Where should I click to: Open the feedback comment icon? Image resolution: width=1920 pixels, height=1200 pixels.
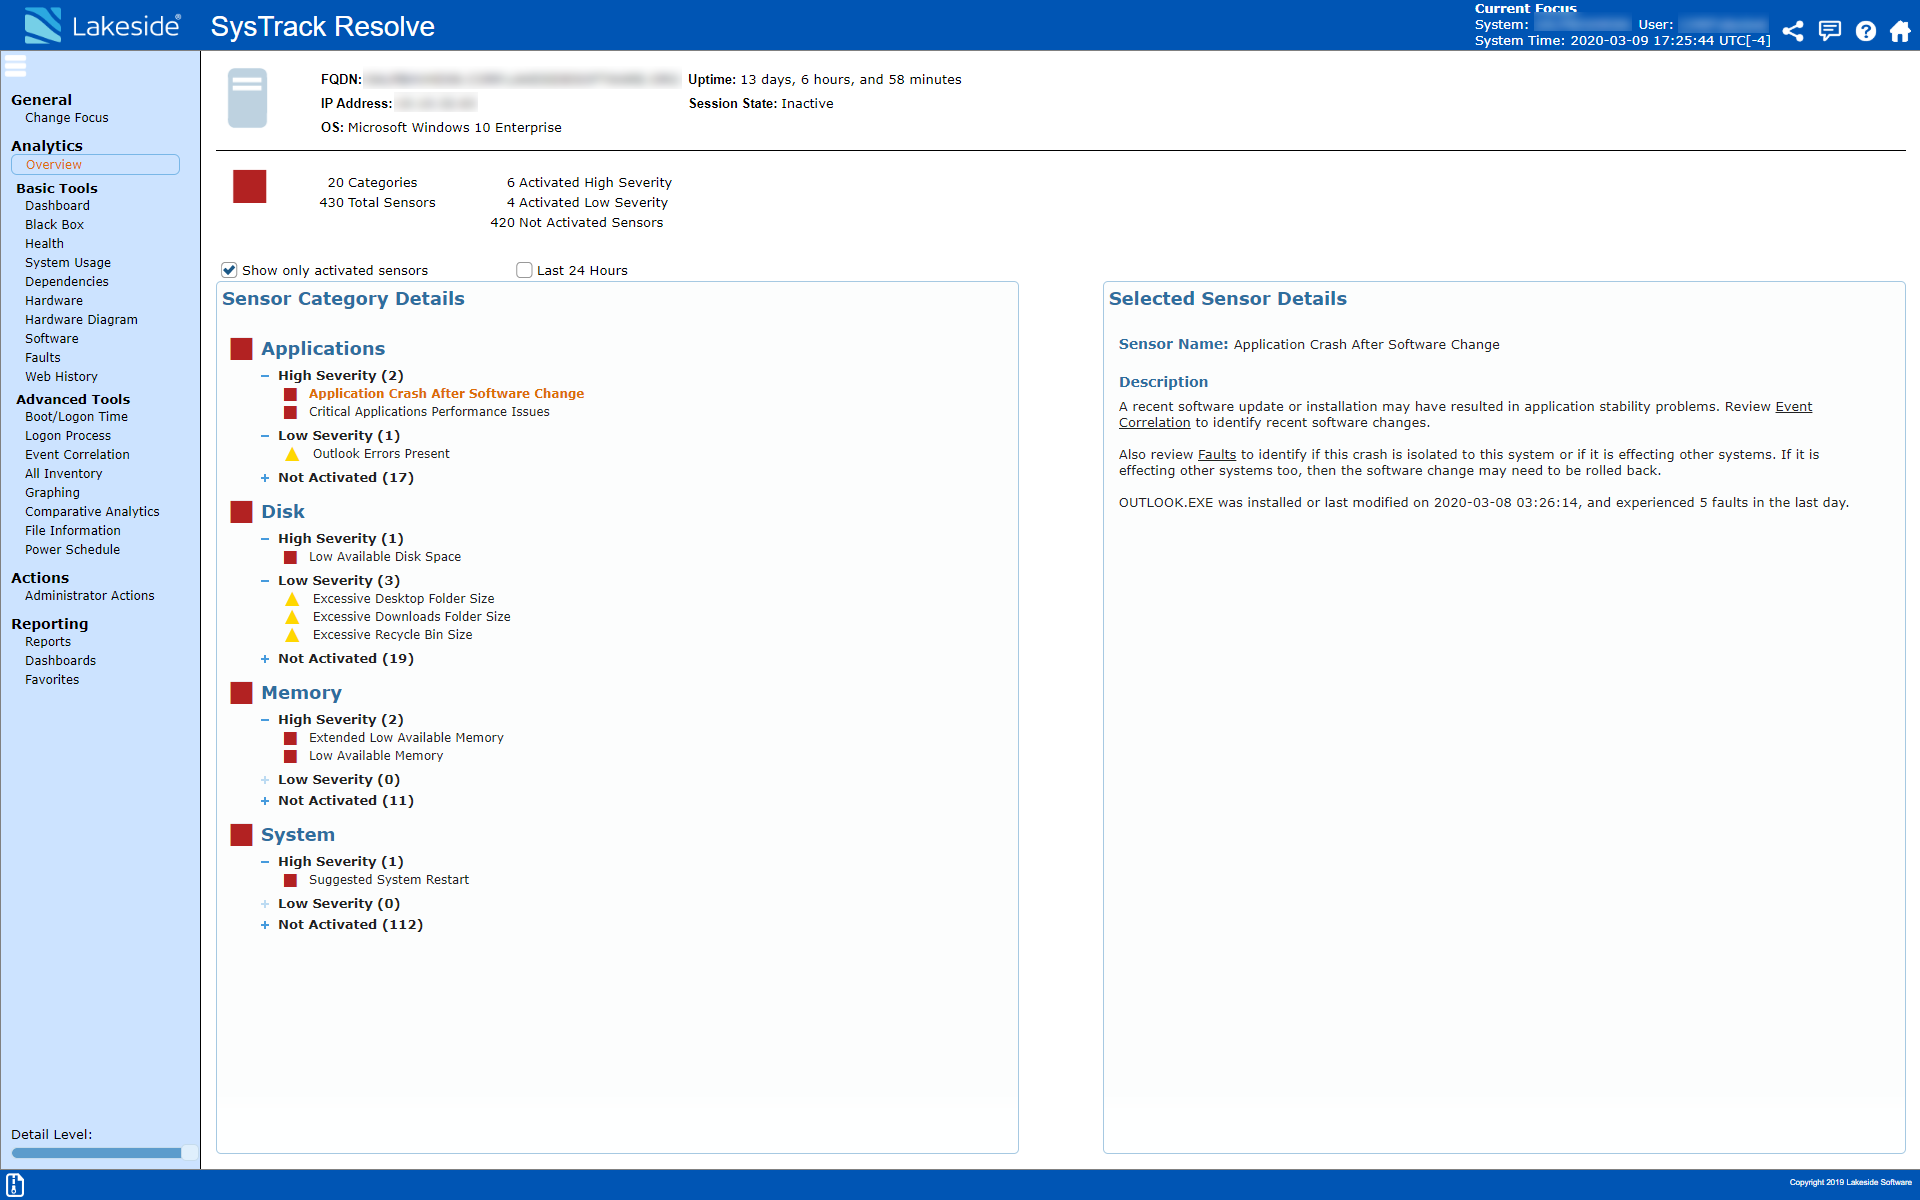[1830, 31]
